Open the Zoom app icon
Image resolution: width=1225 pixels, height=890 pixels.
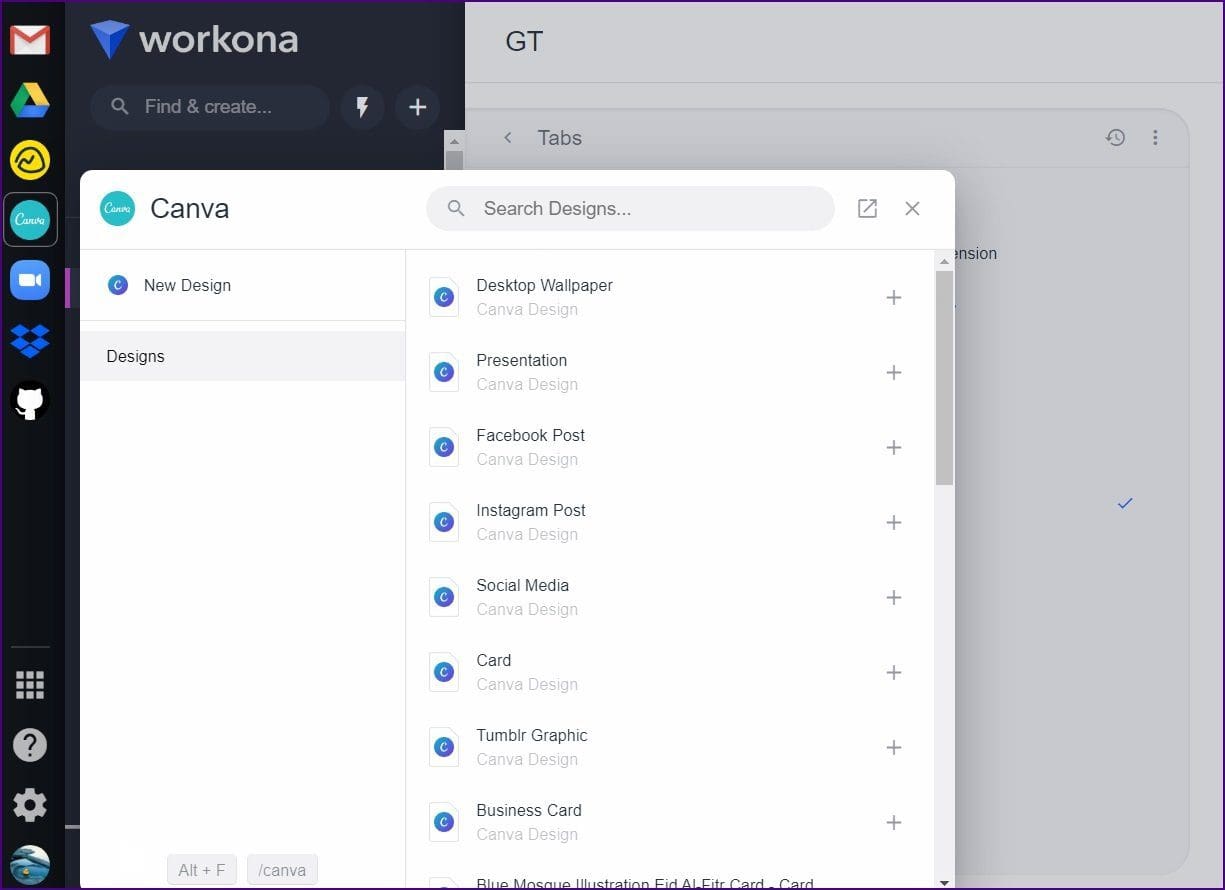(30, 280)
